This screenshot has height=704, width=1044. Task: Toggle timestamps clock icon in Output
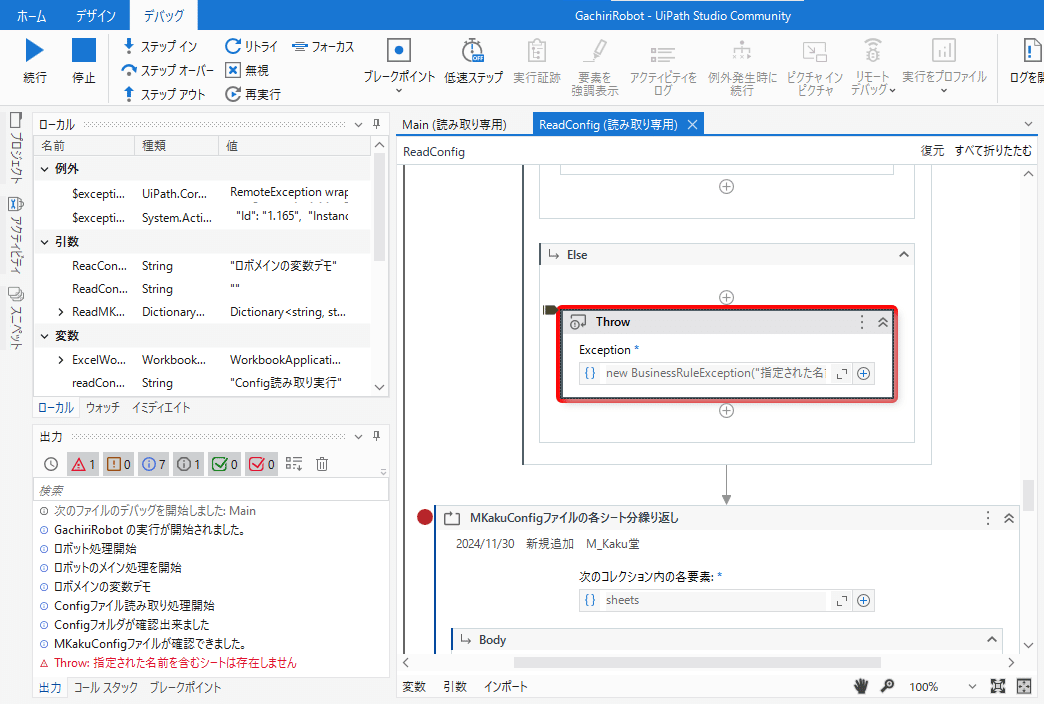pyautogui.click(x=51, y=464)
